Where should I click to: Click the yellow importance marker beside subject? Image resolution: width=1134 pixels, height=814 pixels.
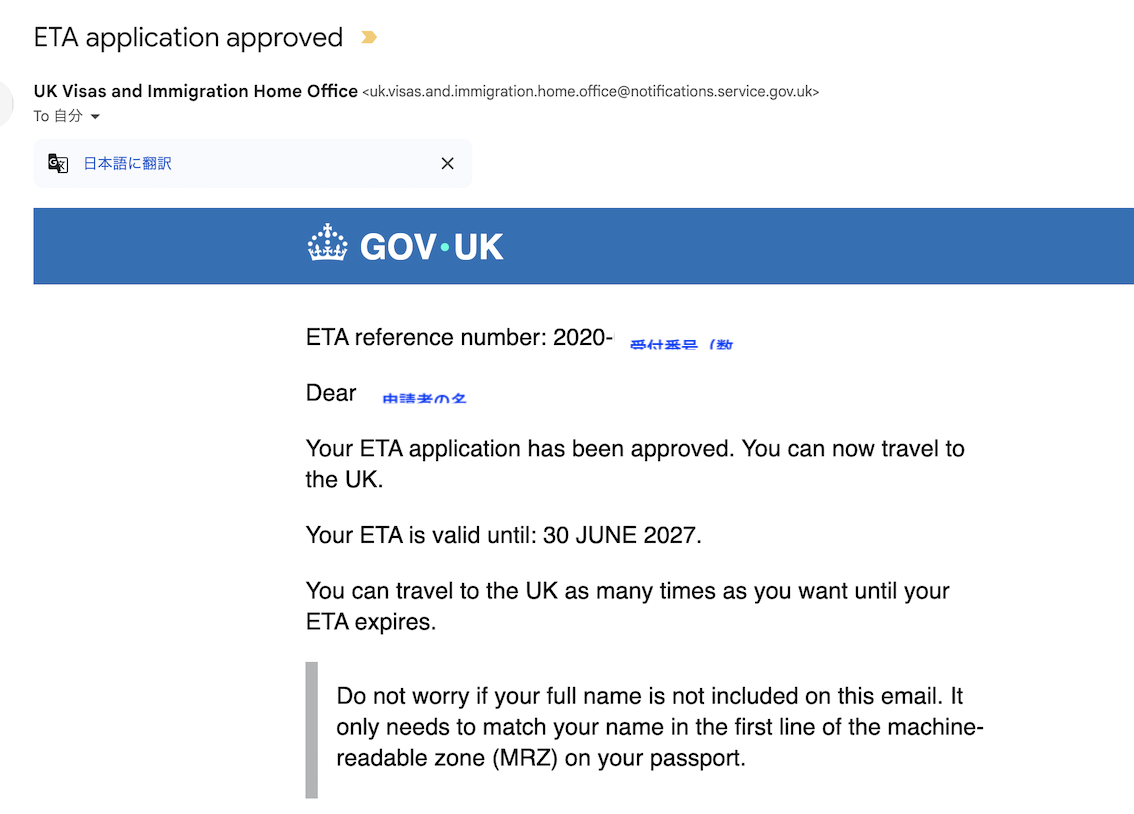369,38
